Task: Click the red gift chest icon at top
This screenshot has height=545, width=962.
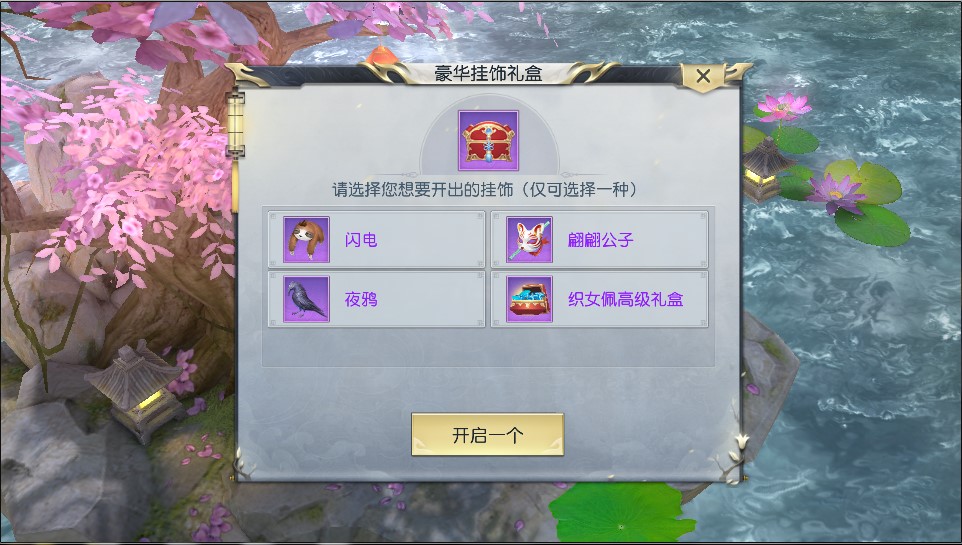Action: pos(488,141)
